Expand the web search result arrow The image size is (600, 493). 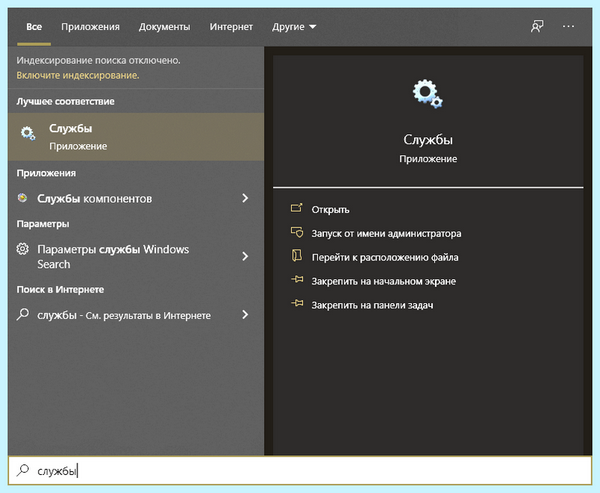[245, 315]
